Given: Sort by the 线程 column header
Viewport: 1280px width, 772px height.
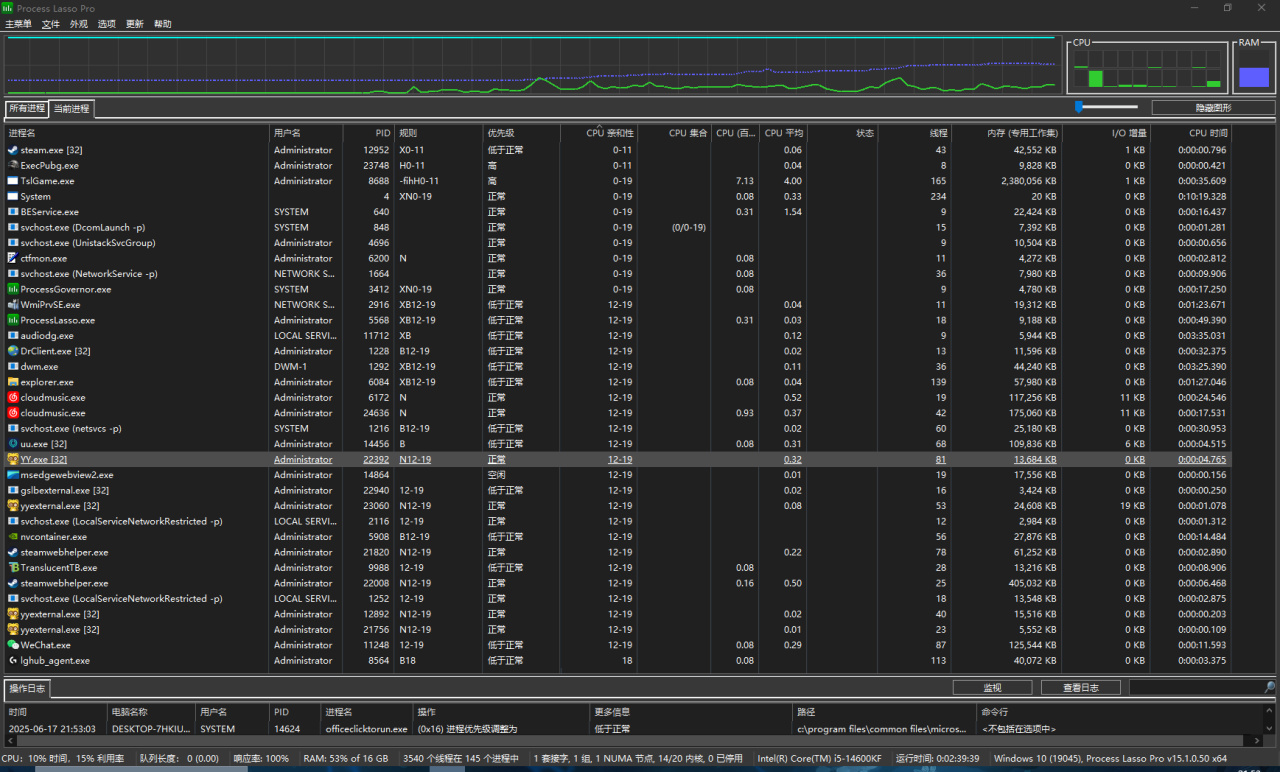Looking at the screenshot, I should point(915,133).
